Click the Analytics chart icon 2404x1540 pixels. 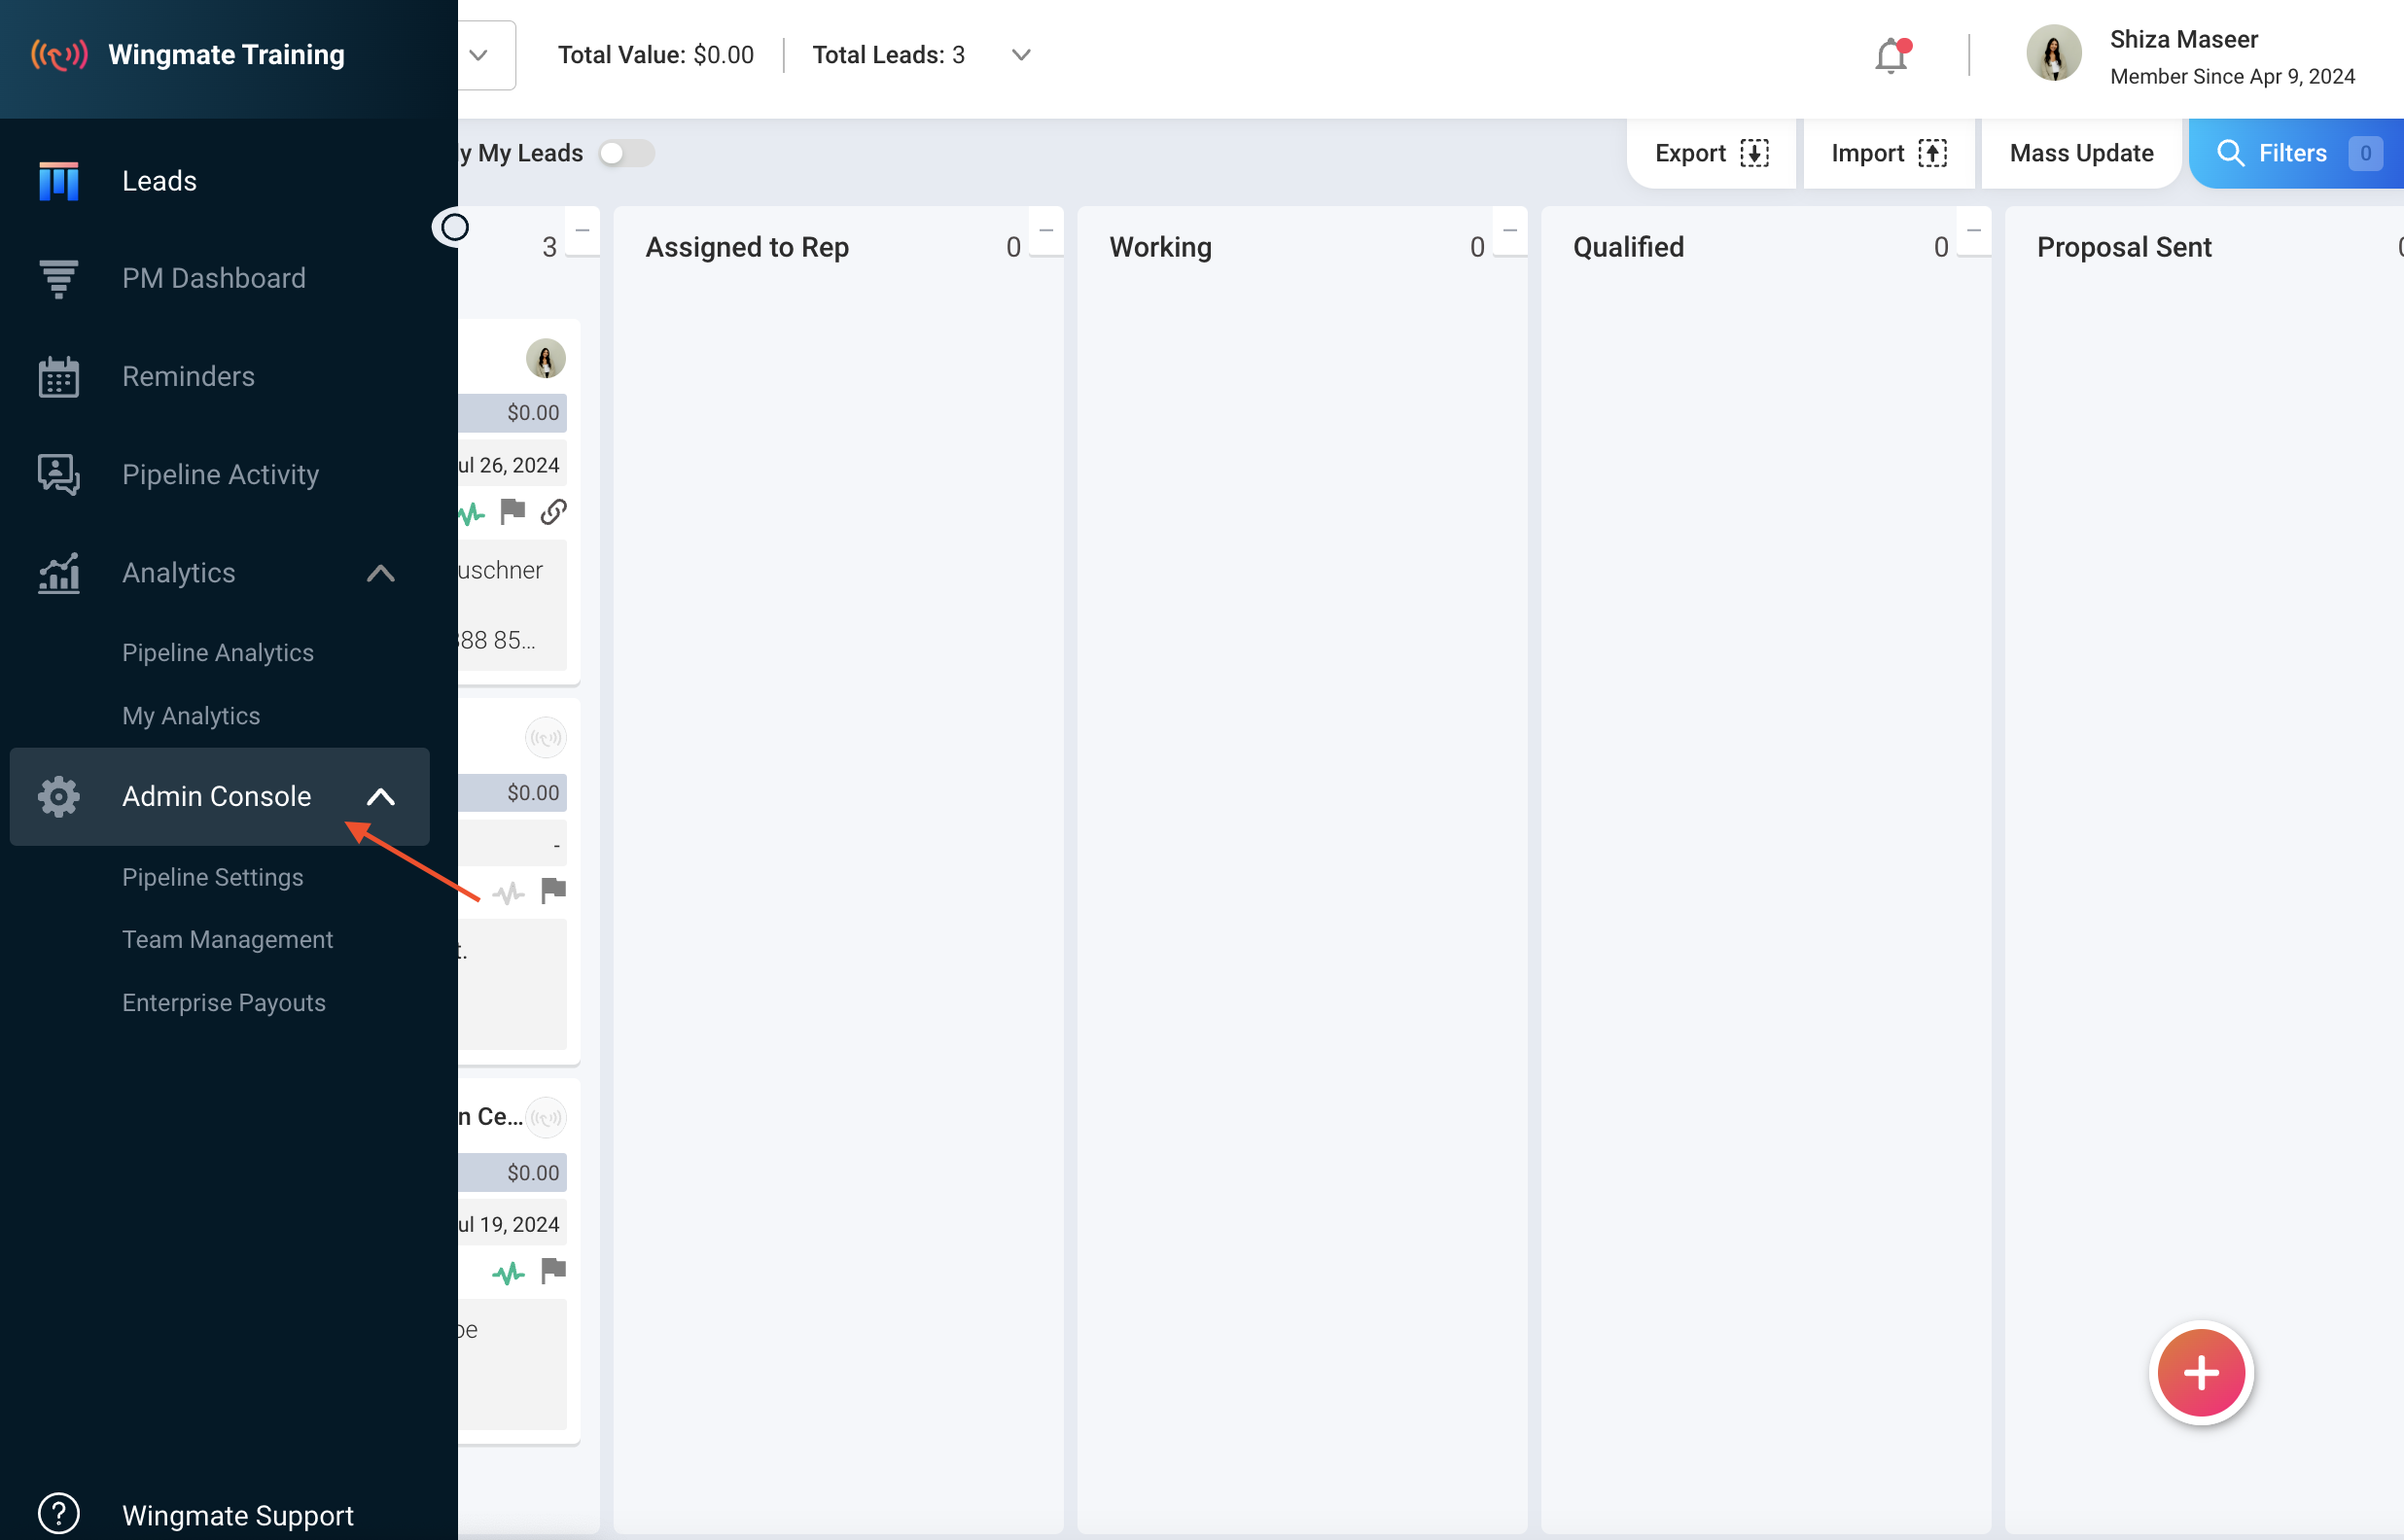[x=58, y=573]
